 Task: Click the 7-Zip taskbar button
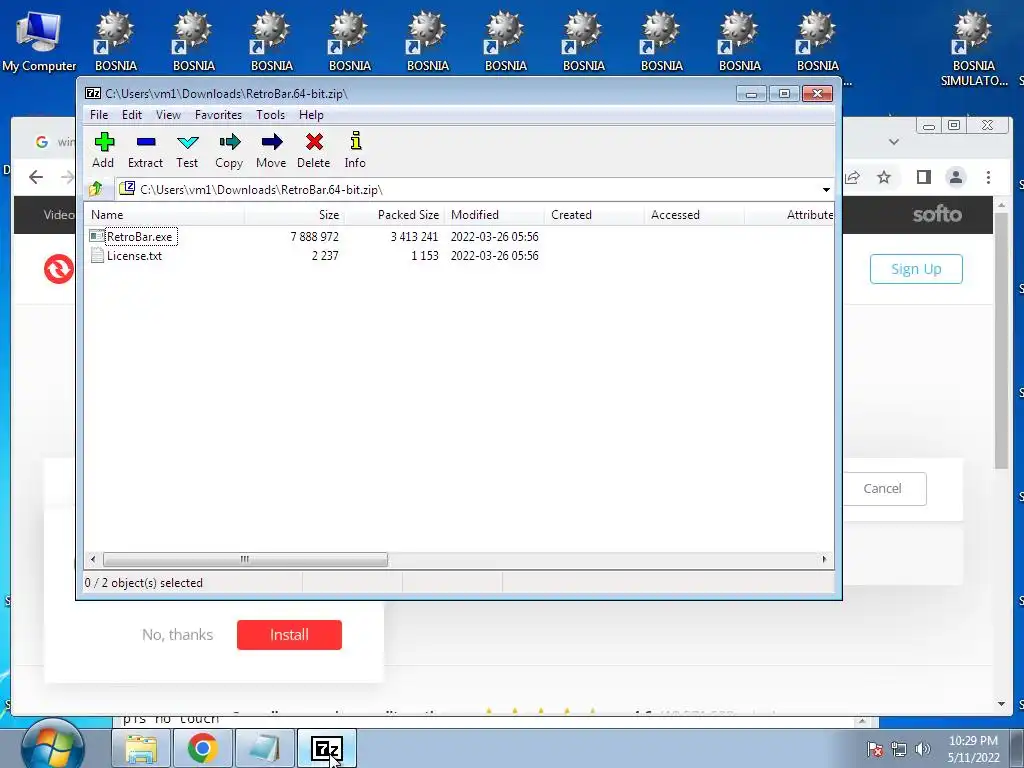[327, 748]
